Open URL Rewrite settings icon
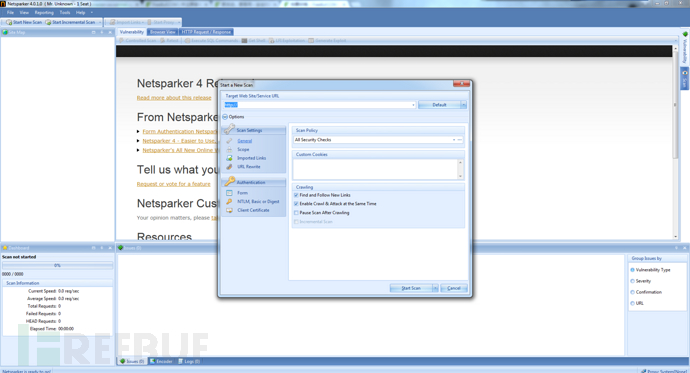This screenshot has width=690, height=373. tap(229, 167)
